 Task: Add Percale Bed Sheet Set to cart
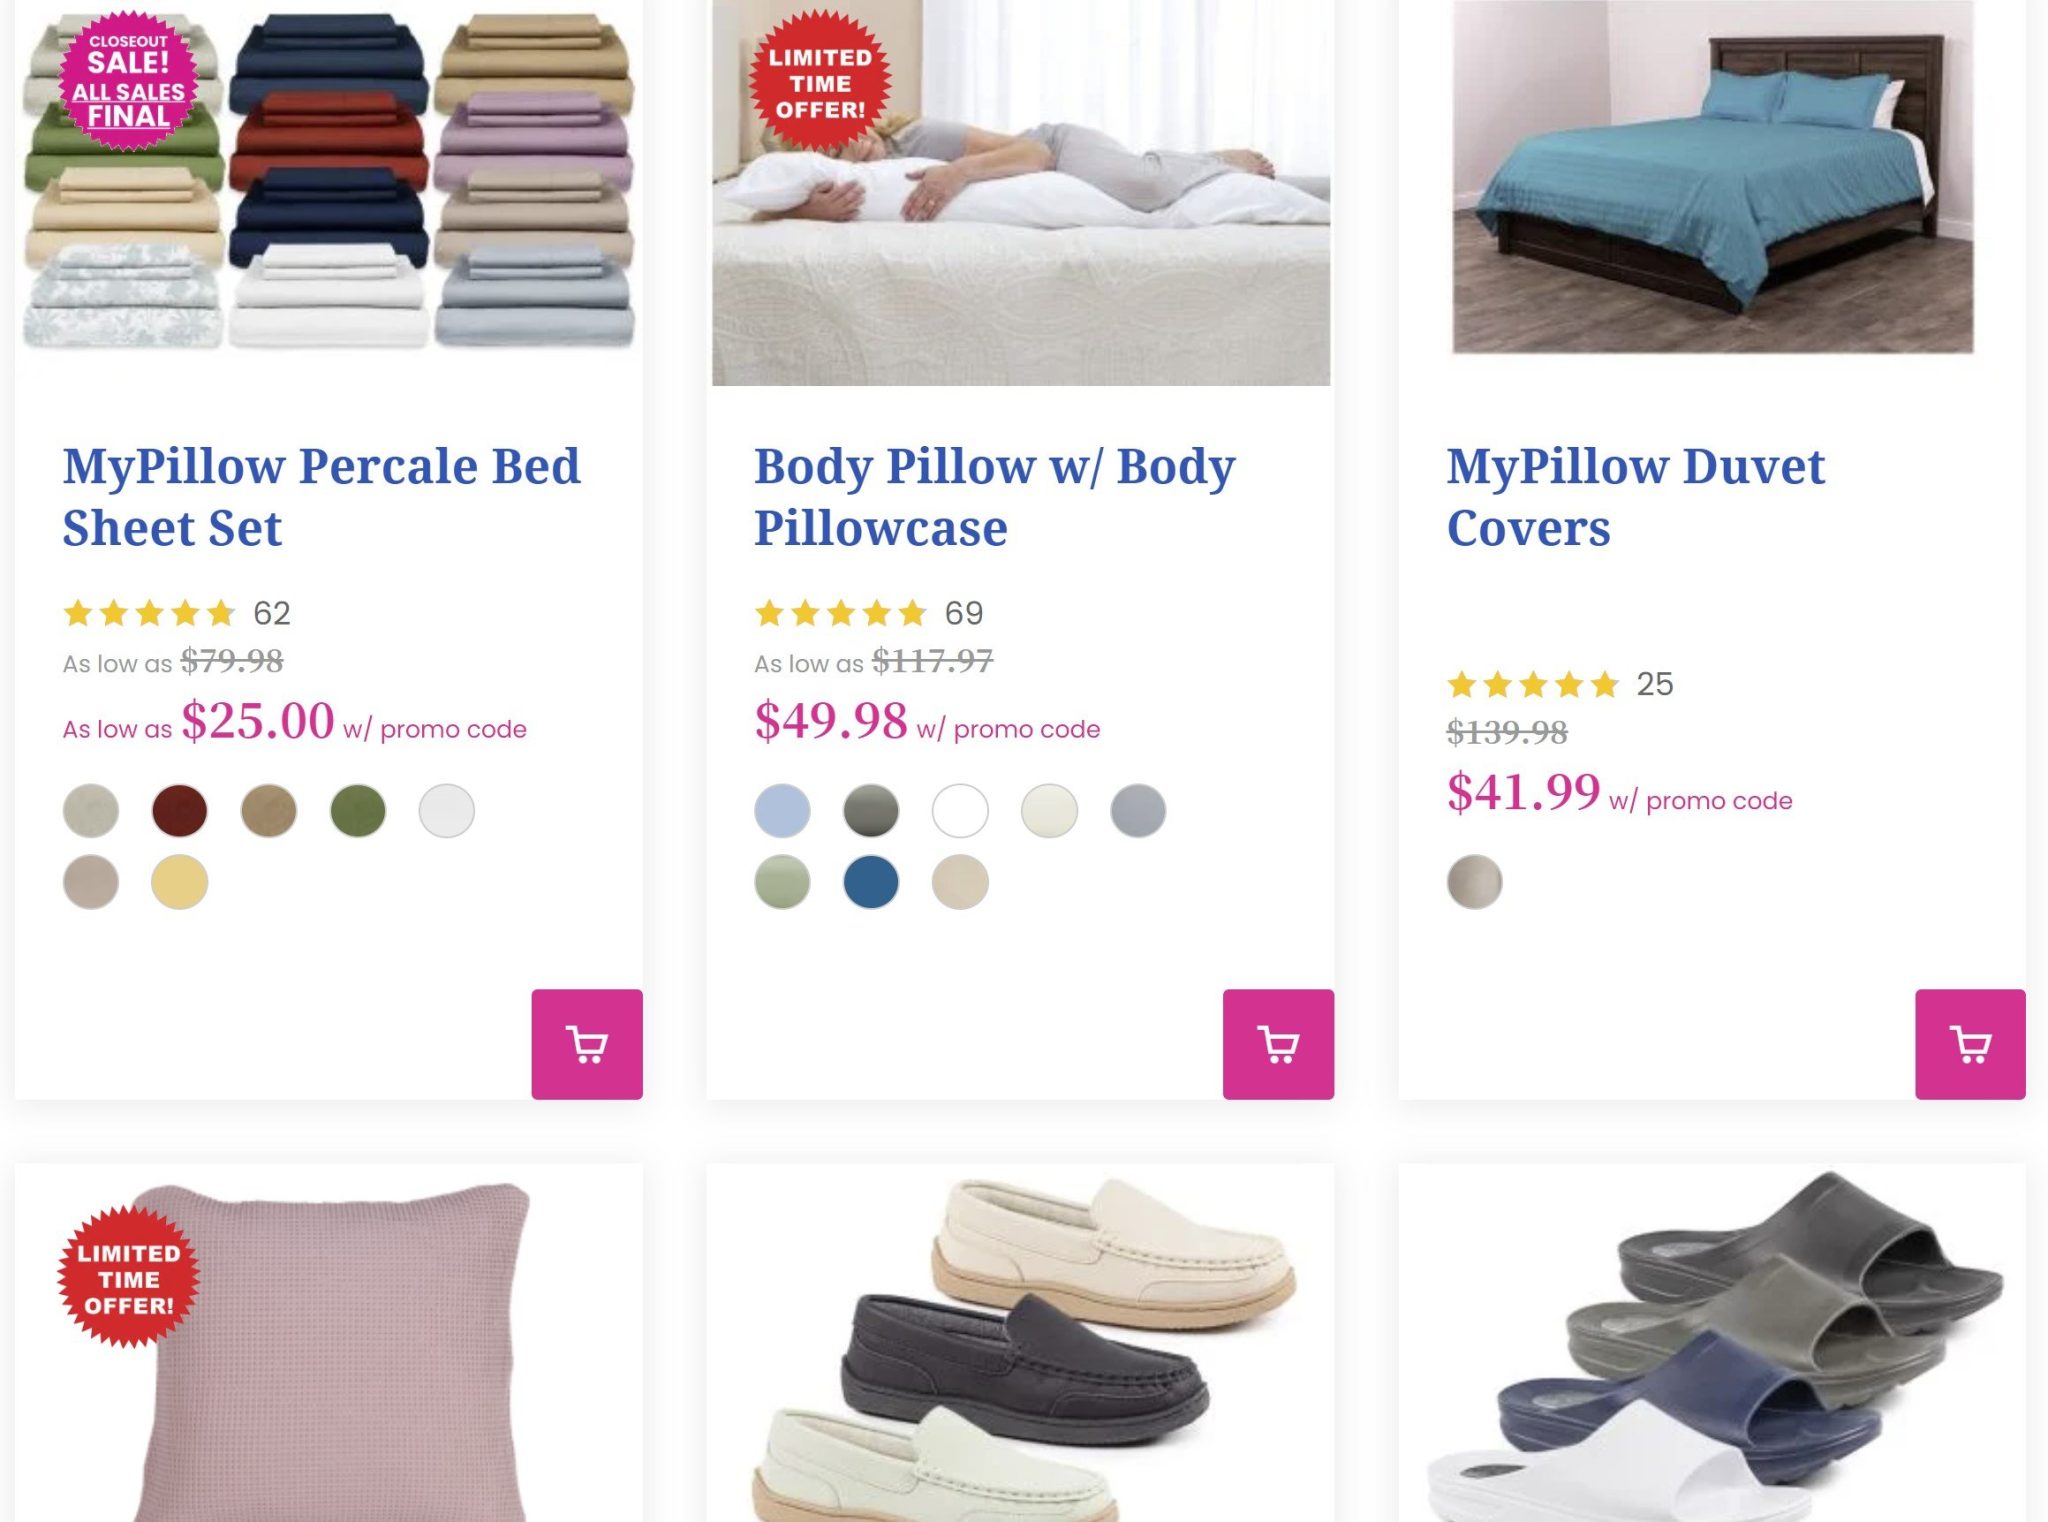coord(586,1044)
